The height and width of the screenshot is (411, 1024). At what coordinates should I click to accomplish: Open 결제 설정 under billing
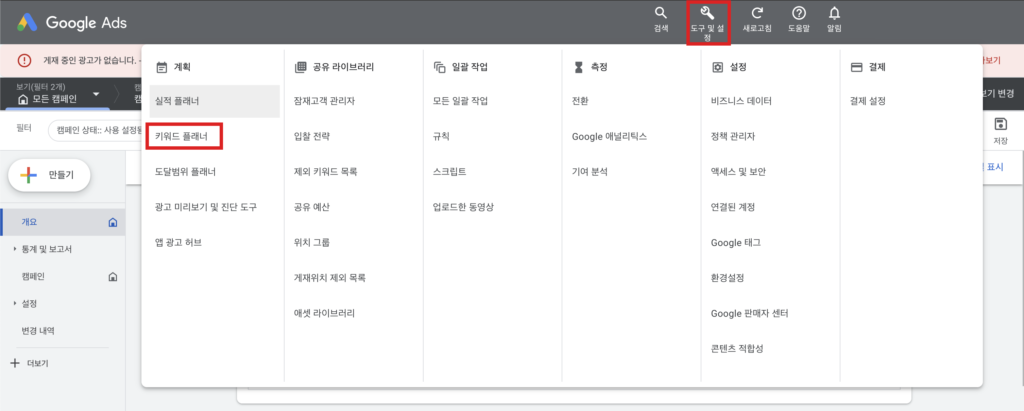tap(867, 101)
